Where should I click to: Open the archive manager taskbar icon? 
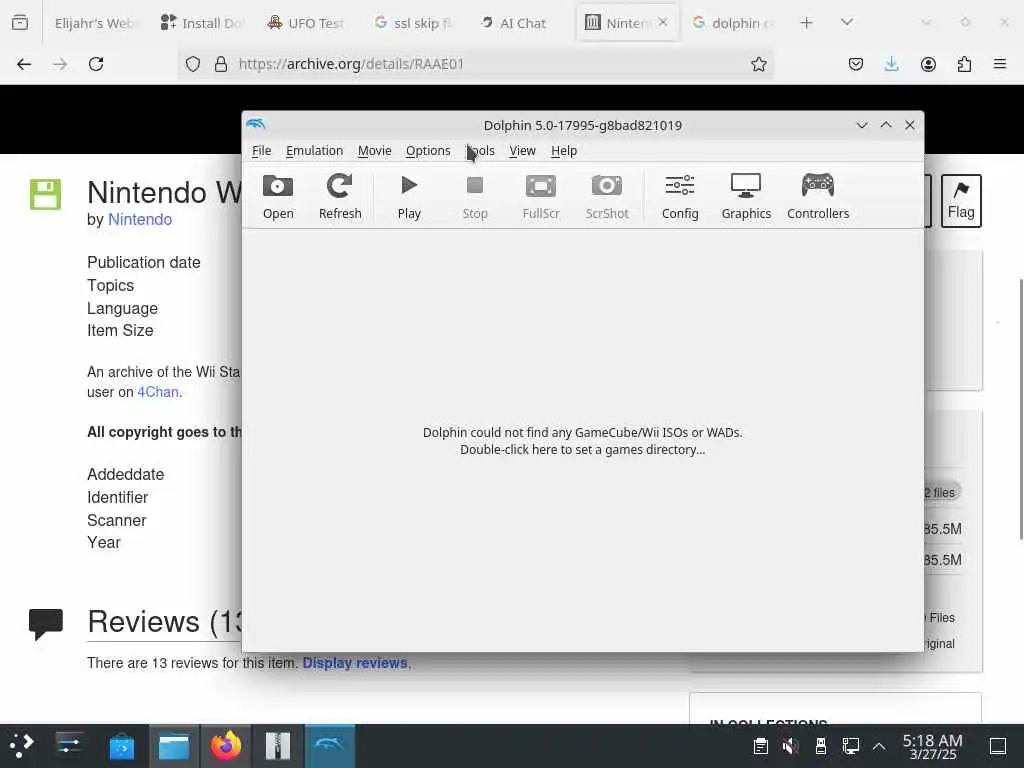(x=278, y=746)
